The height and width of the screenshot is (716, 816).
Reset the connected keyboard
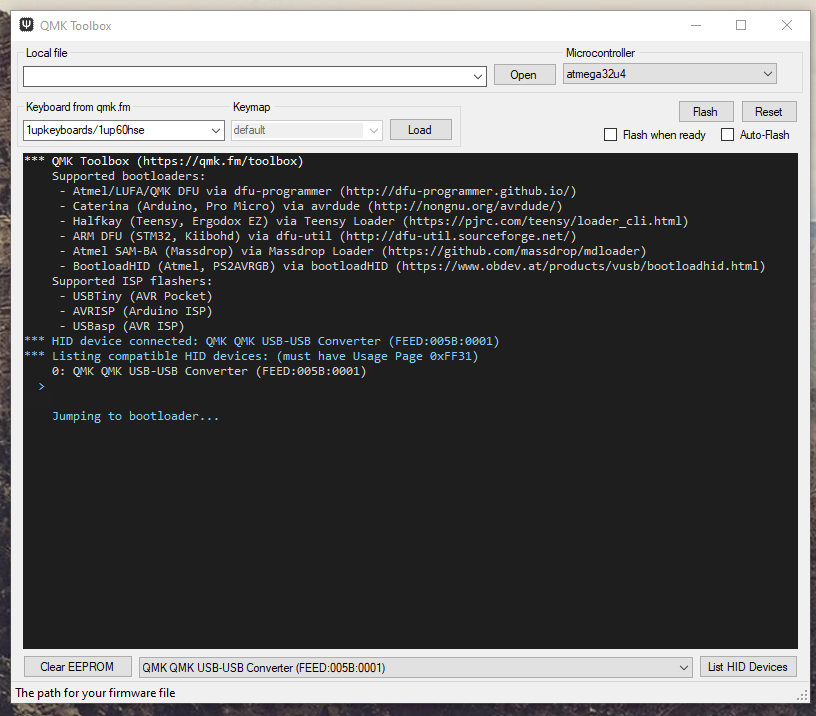point(768,111)
